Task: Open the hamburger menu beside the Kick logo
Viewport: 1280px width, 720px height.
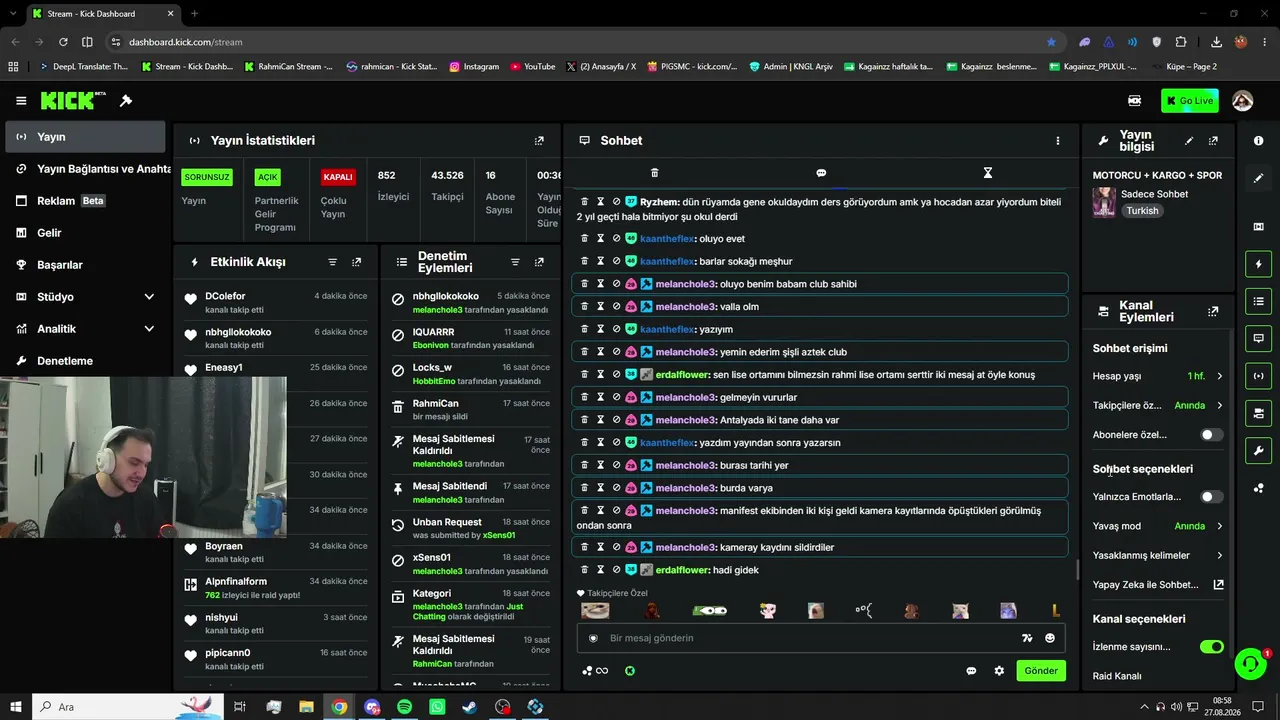Action: tap(21, 101)
